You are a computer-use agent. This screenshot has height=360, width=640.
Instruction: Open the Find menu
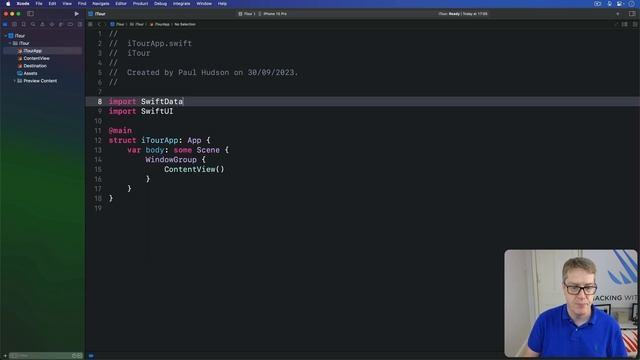point(82,4)
